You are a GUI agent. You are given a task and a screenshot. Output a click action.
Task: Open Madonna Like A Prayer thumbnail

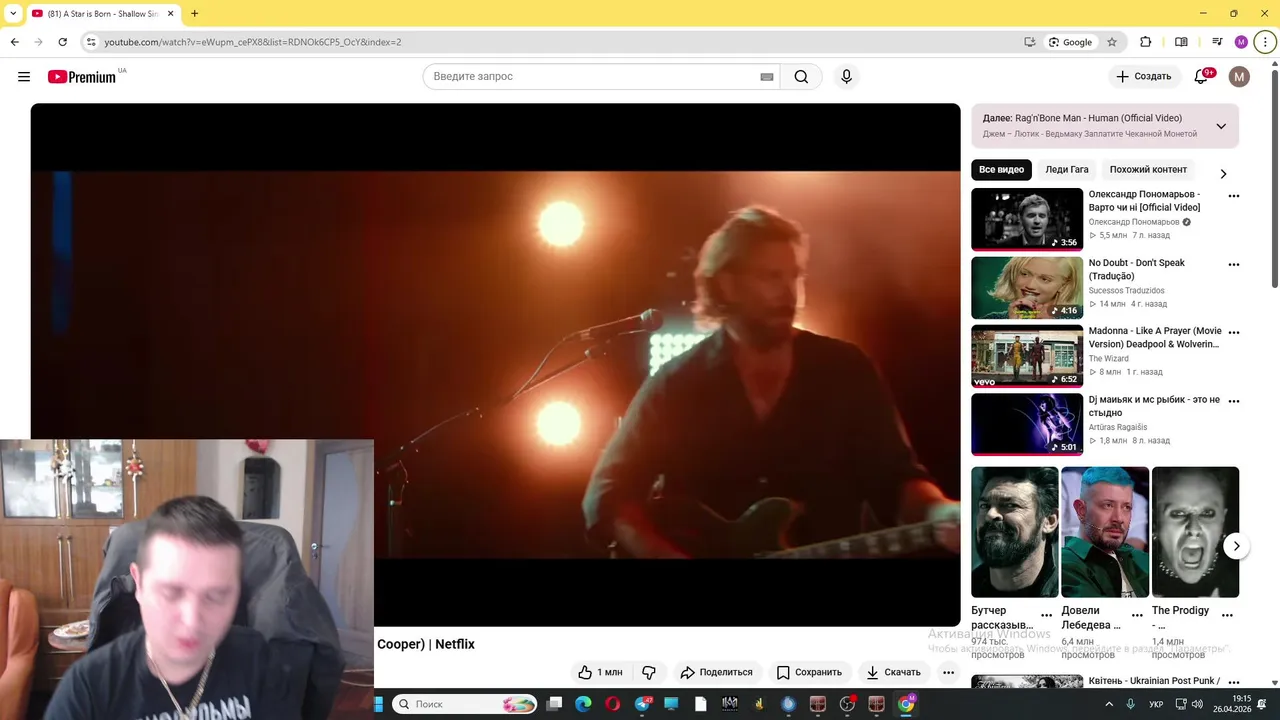pos(1027,355)
